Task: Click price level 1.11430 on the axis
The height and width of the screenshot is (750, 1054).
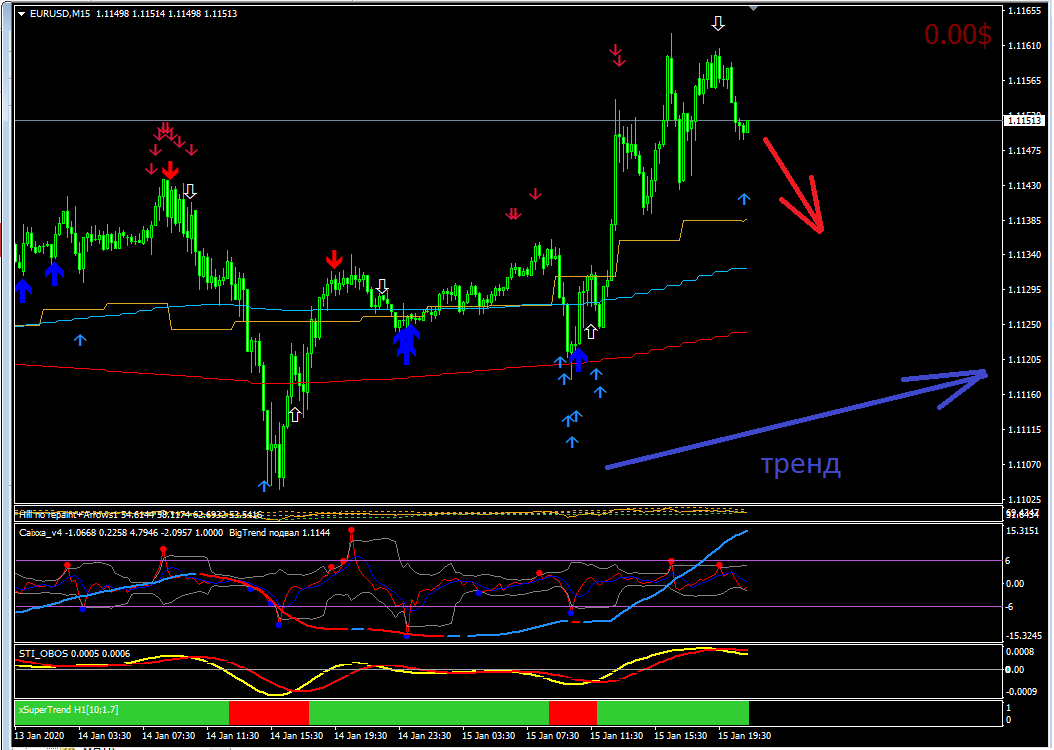Action: (x=1024, y=185)
